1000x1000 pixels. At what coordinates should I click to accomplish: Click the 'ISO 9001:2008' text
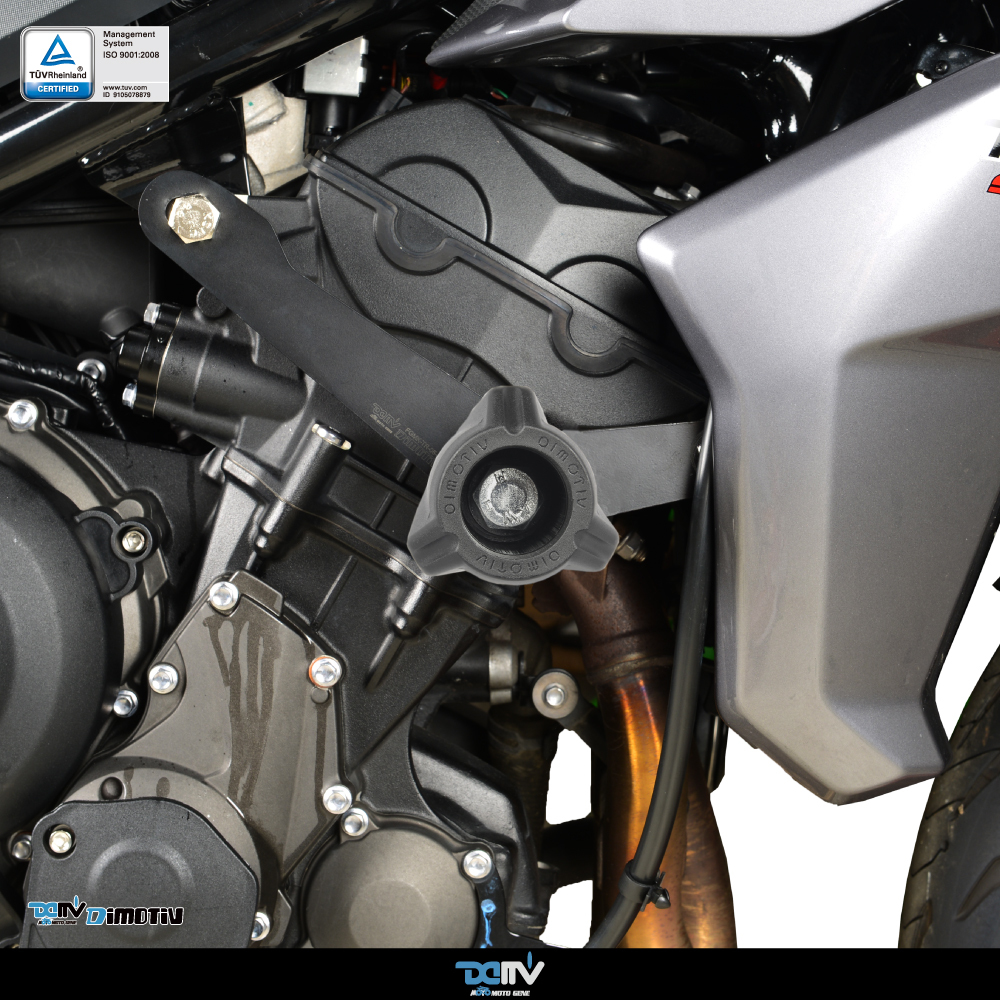click(x=131, y=55)
